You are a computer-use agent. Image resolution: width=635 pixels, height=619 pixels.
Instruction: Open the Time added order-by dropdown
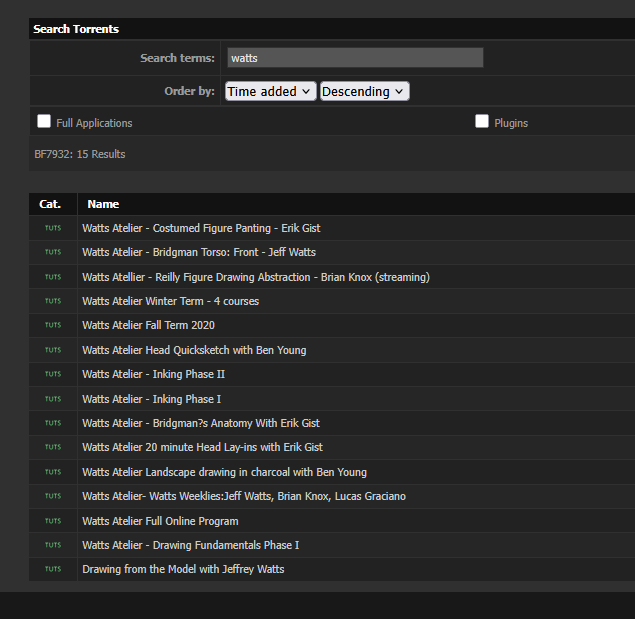click(x=271, y=91)
